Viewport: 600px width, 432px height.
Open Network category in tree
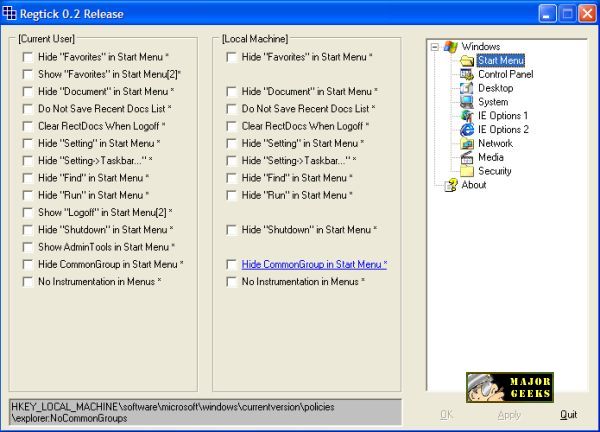(495, 143)
